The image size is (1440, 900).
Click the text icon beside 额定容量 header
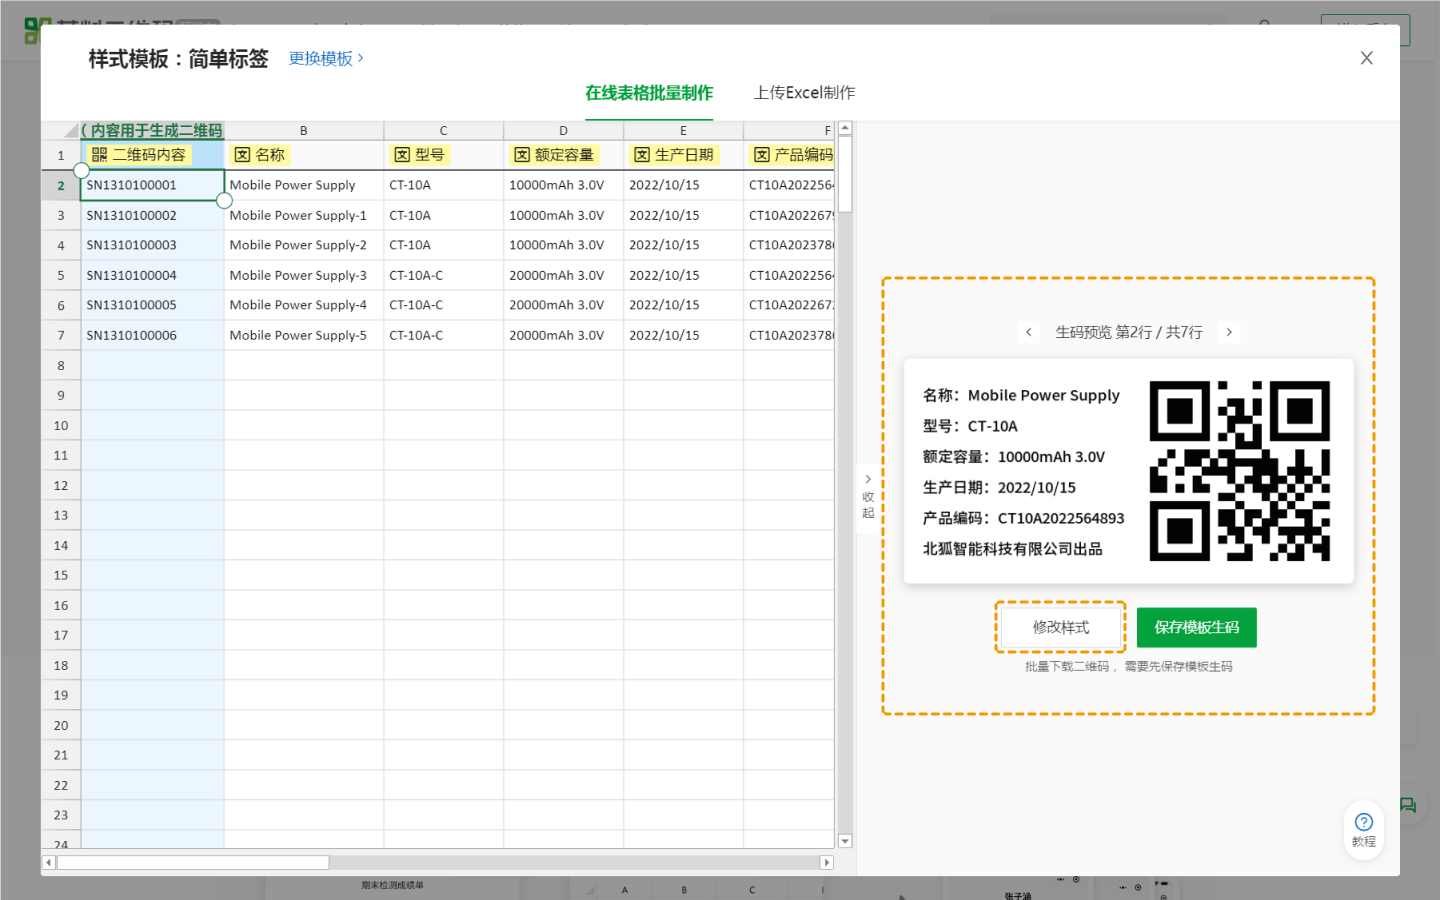click(522, 155)
